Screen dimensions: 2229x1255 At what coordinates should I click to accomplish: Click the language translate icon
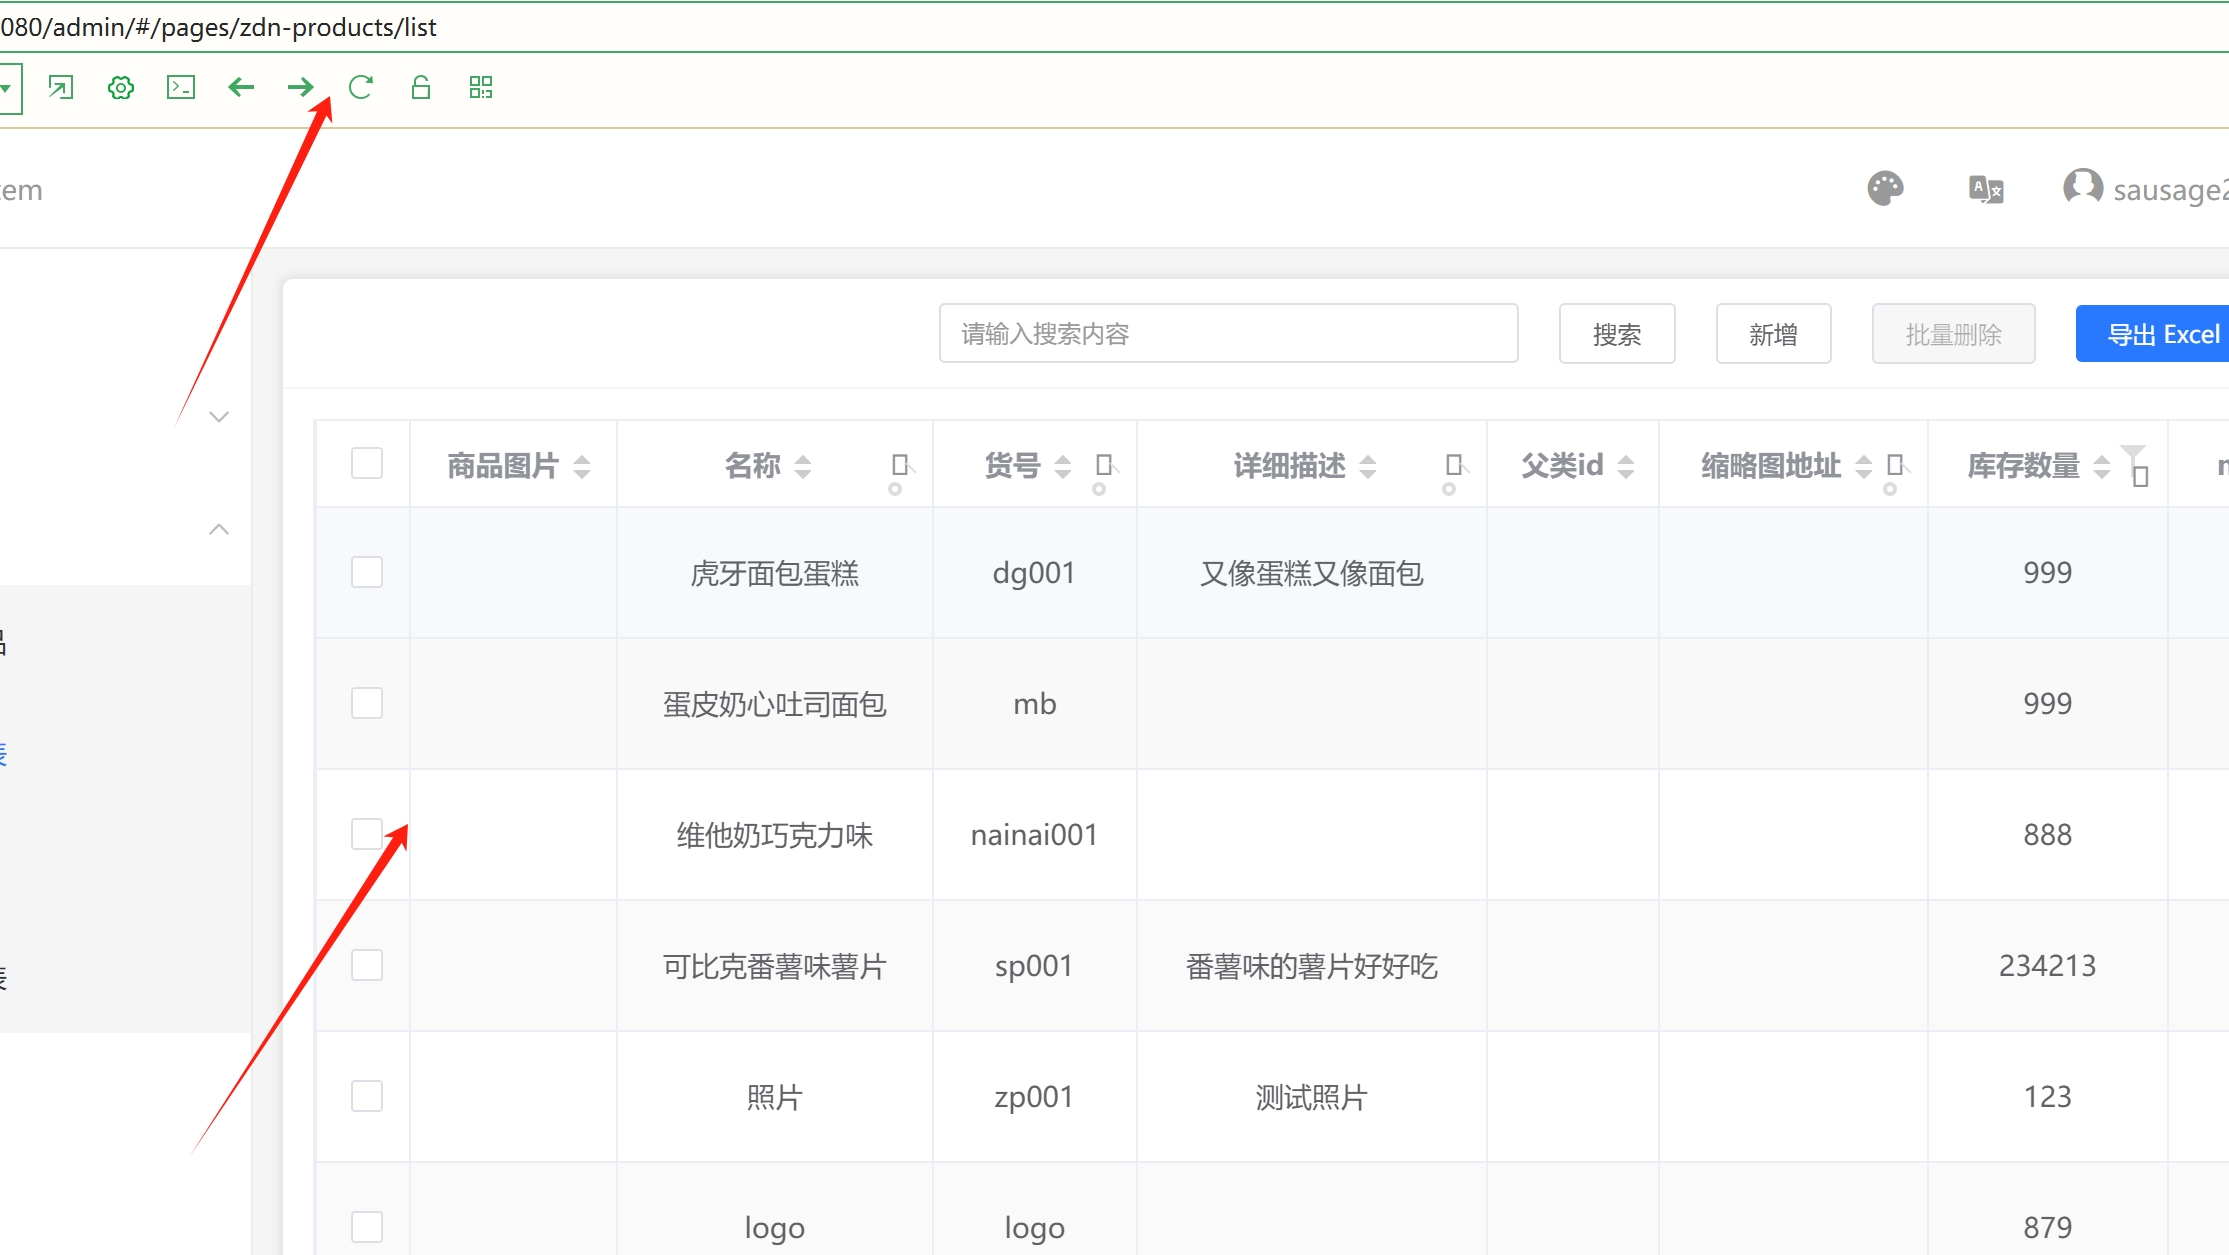[1985, 189]
